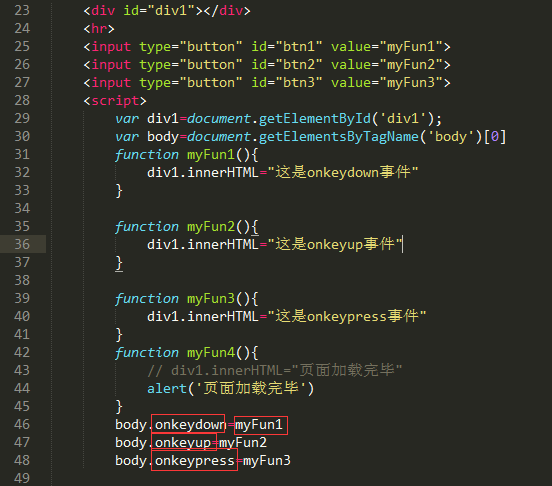Image resolution: width=552 pixels, height=486 pixels.
Task: Click the "这是onkeyup事件" string
Action: 335,244
